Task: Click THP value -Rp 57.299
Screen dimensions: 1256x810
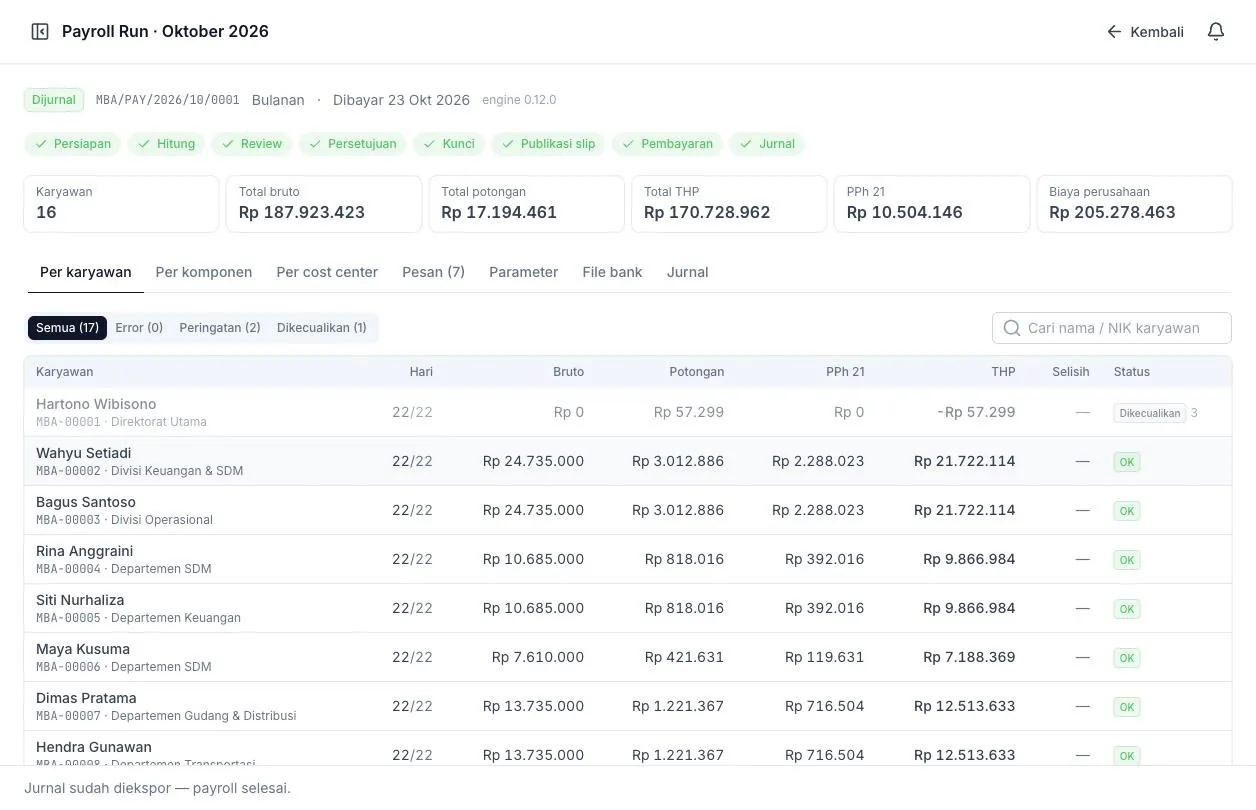Action: click(x=976, y=412)
